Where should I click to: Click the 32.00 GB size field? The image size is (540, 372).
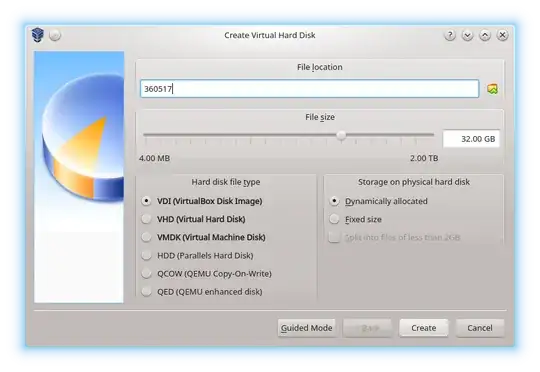[x=471, y=139]
